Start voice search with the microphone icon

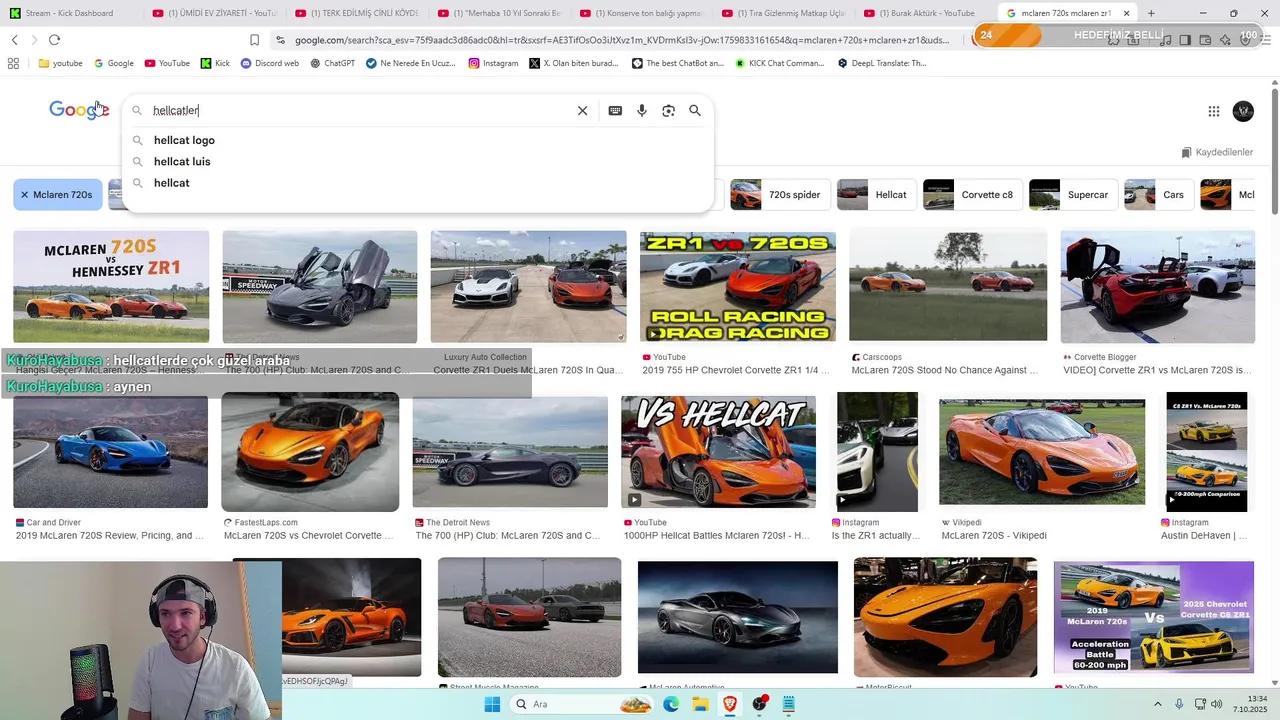642,111
